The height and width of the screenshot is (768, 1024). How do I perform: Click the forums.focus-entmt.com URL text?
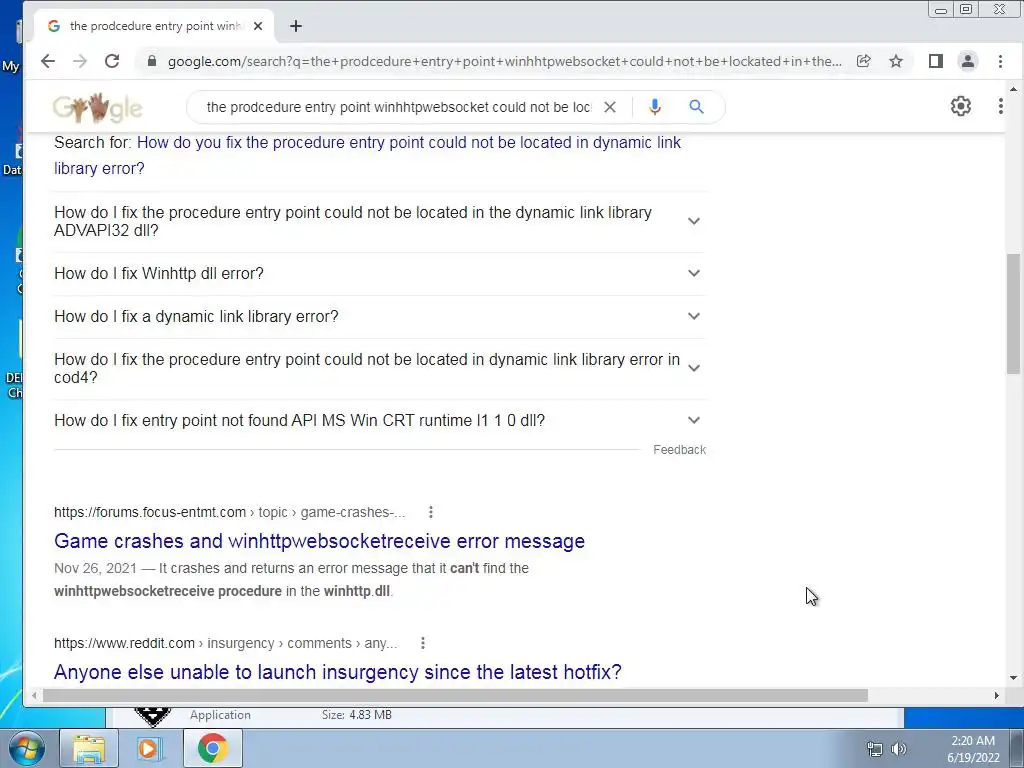pos(150,513)
